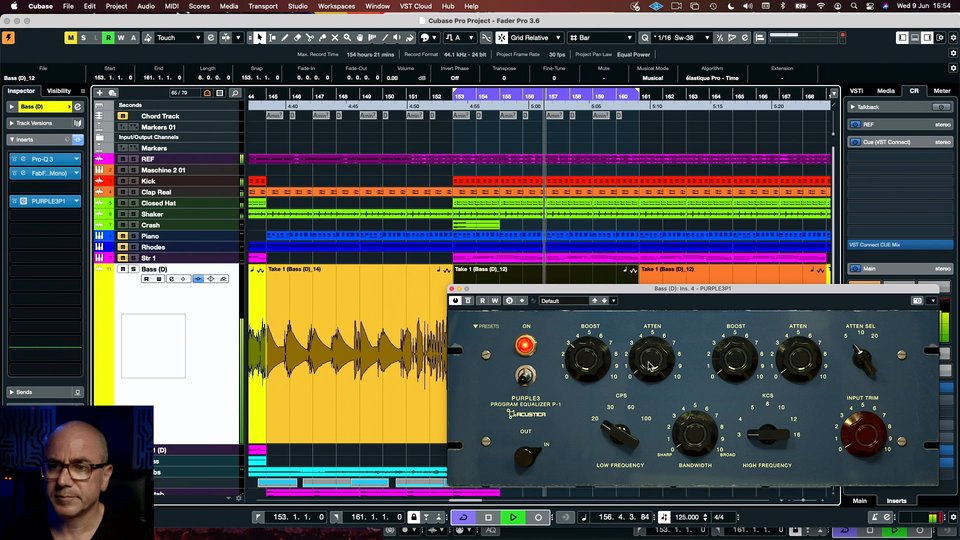Toggle plugin activate power button in plugin header
The height and width of the screenshot is (540, 960).
[x=455, y=301]
